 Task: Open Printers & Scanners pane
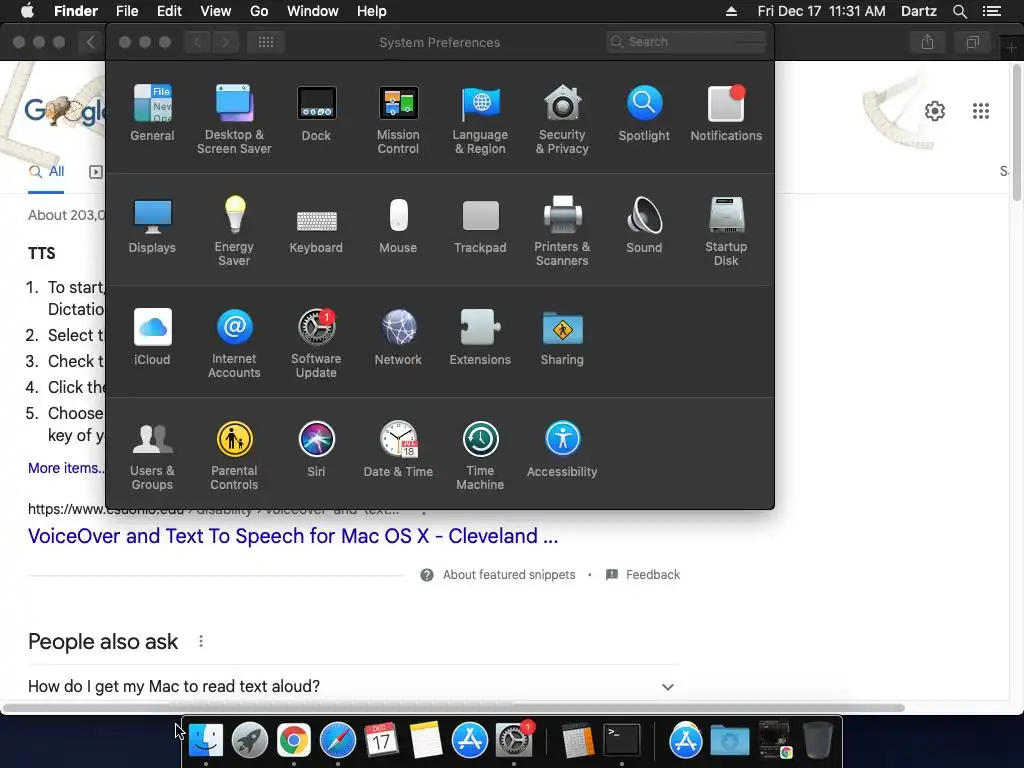click(x=562, y=231)
